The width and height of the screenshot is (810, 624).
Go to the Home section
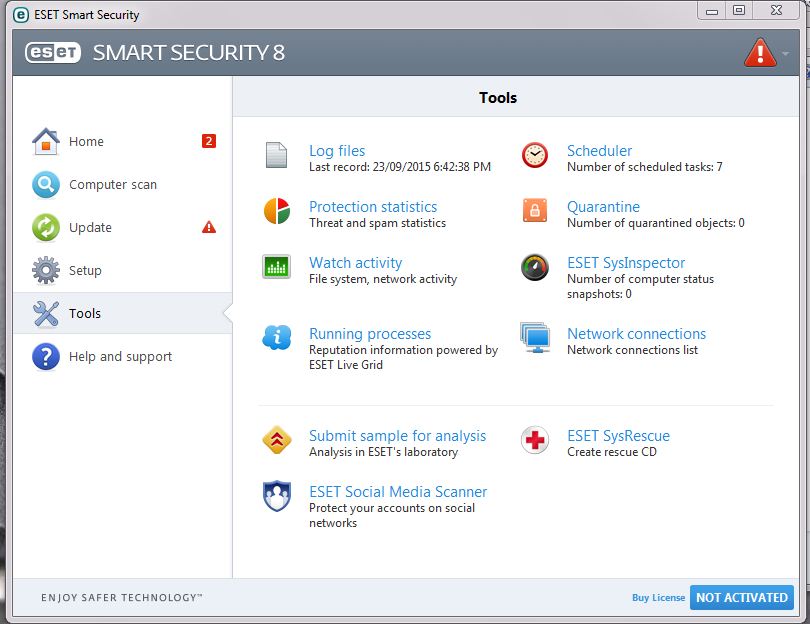[86, 142]
